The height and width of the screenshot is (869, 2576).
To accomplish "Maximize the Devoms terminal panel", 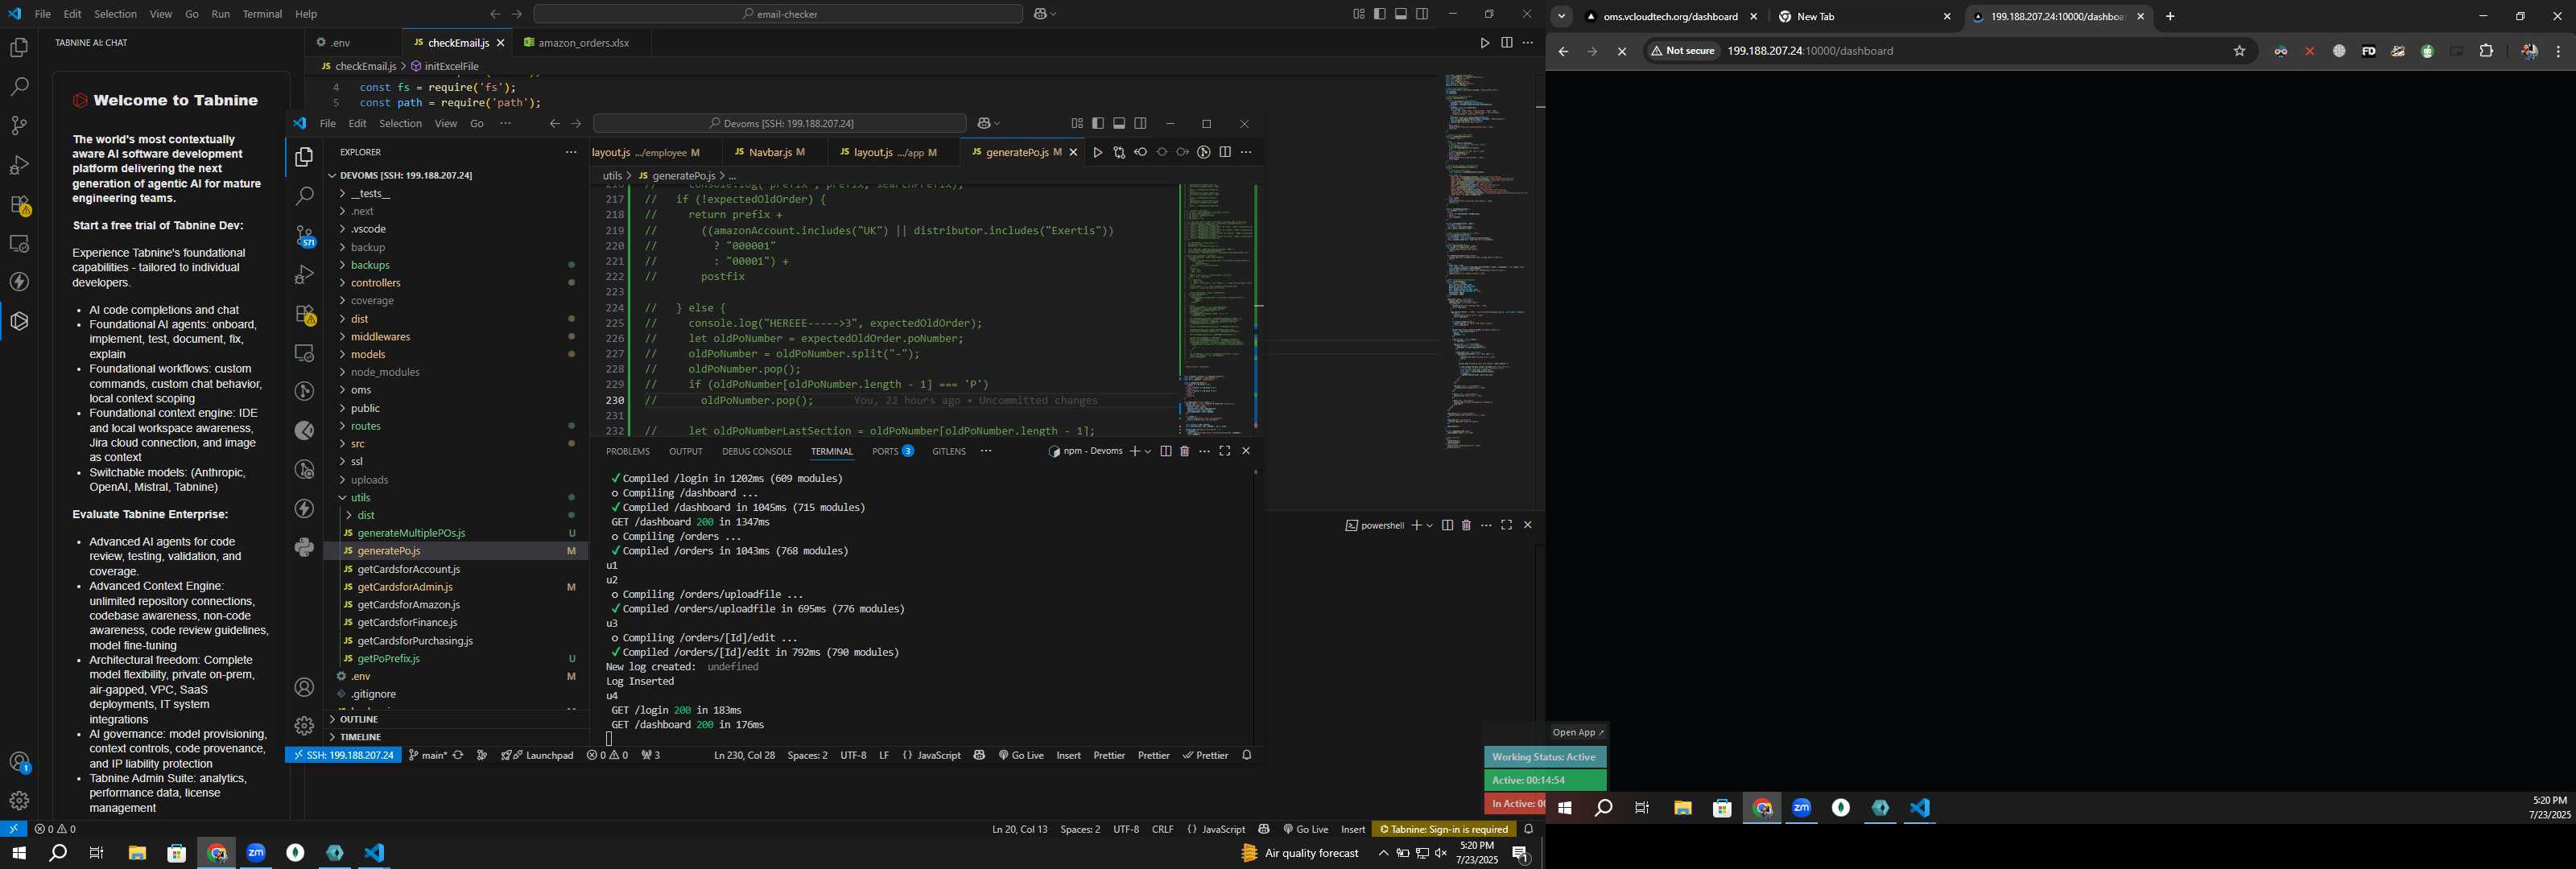I will pos(1224,451).
